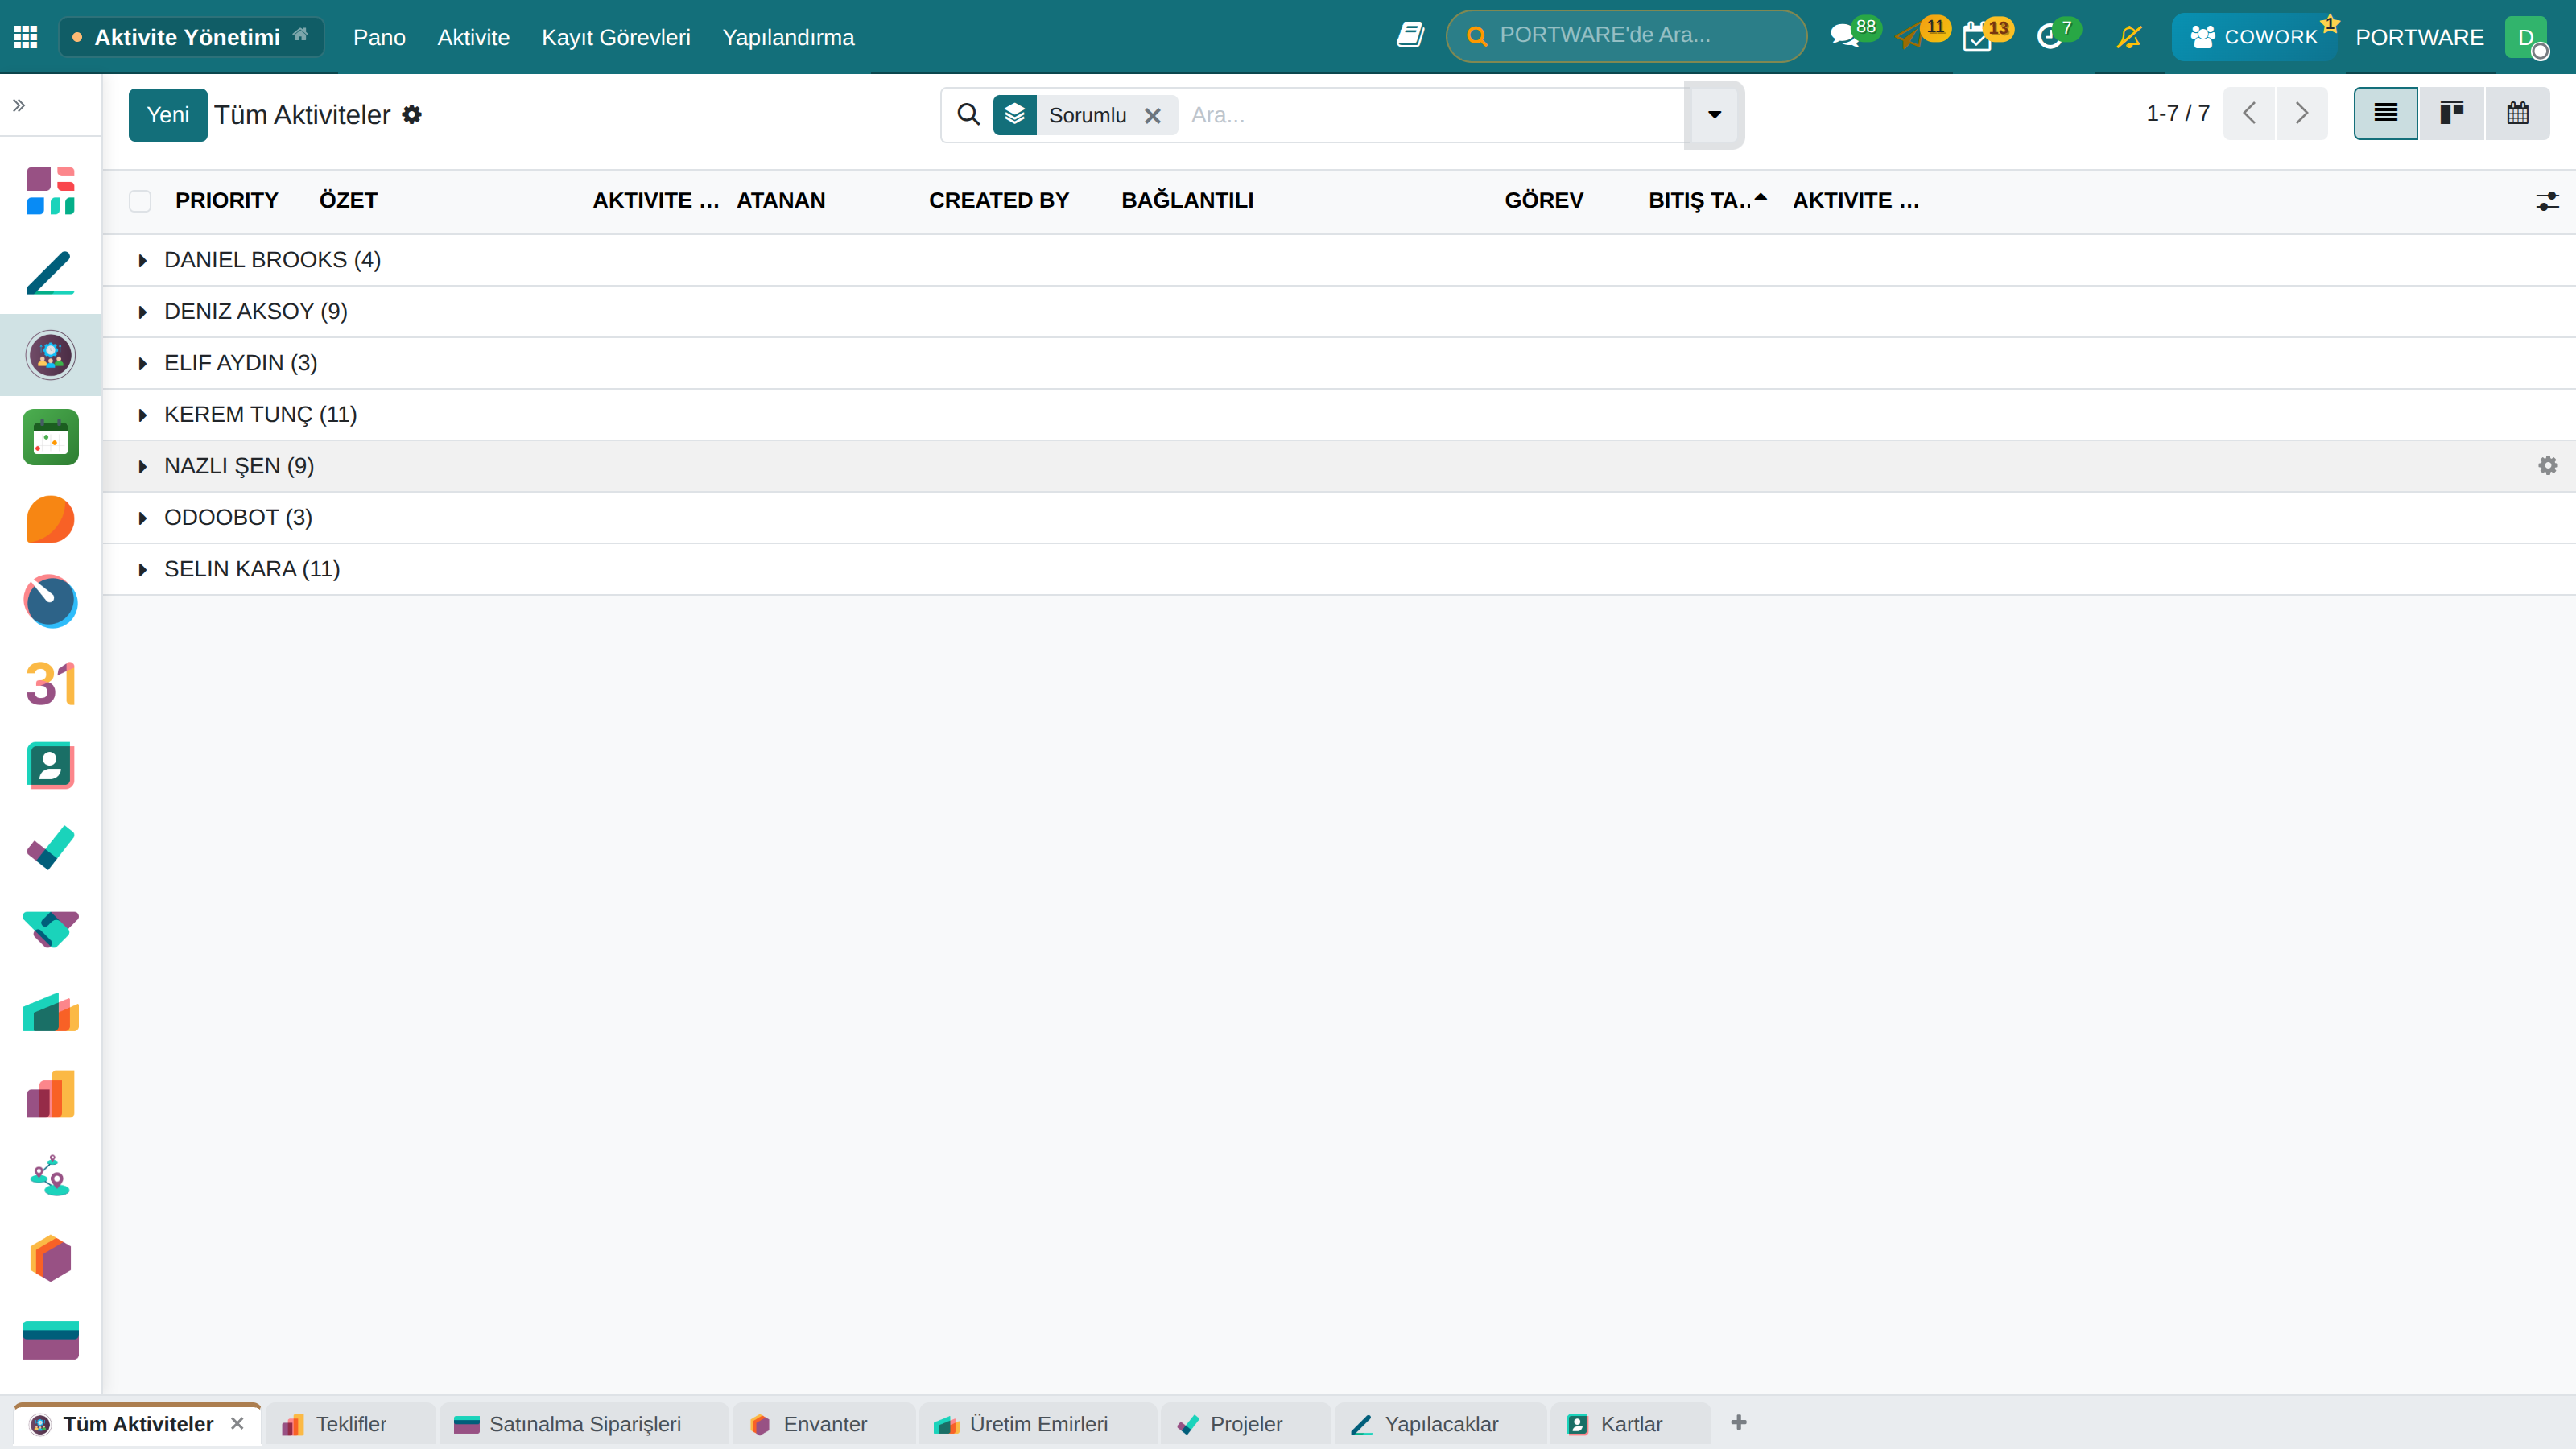Open the search options dropdown arrow

pos(1714,115)
